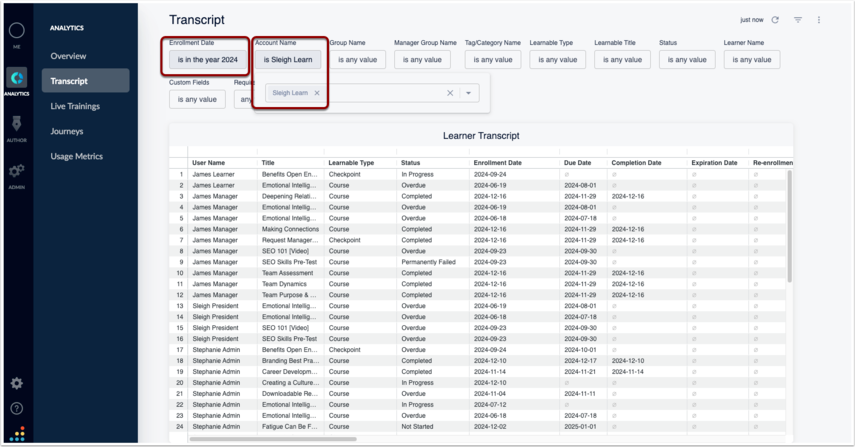855x447 pixels.
Task: Select 'Branding Best Pra...' title cell
Action: pyautogui.click(x=291, y=361)
